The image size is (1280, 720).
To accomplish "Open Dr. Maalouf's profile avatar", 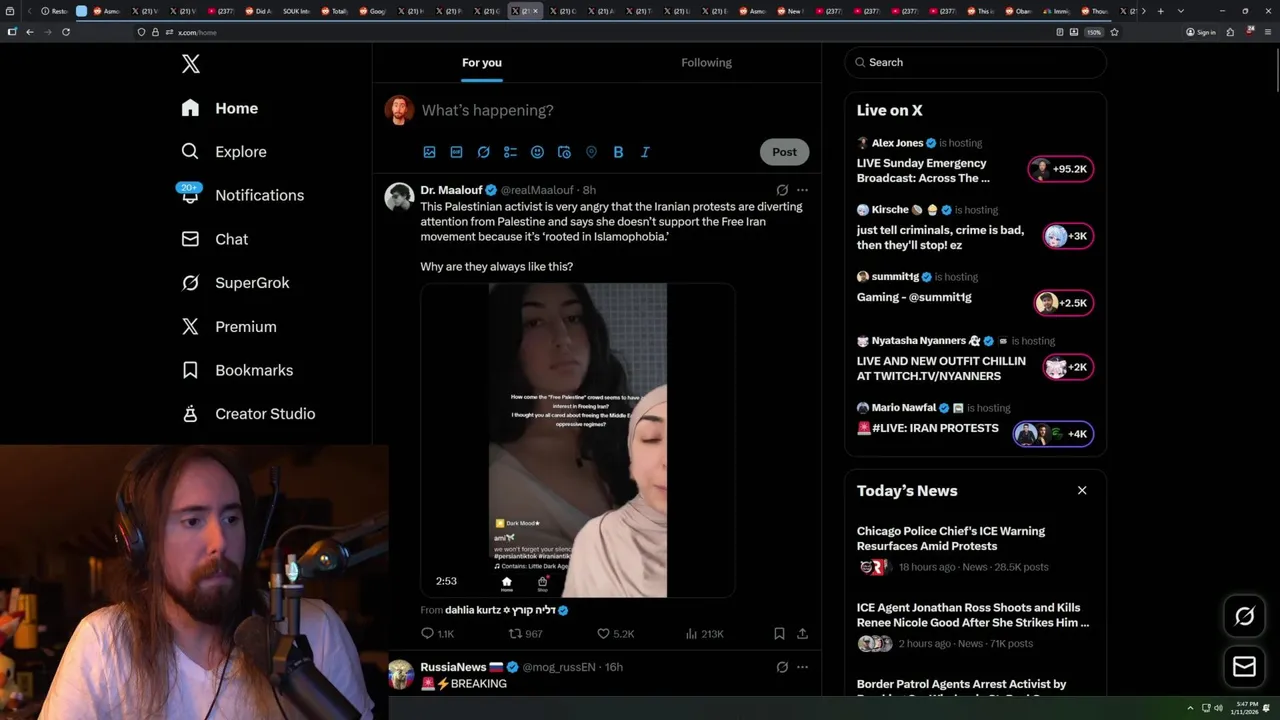I will [x=400, y=197].
